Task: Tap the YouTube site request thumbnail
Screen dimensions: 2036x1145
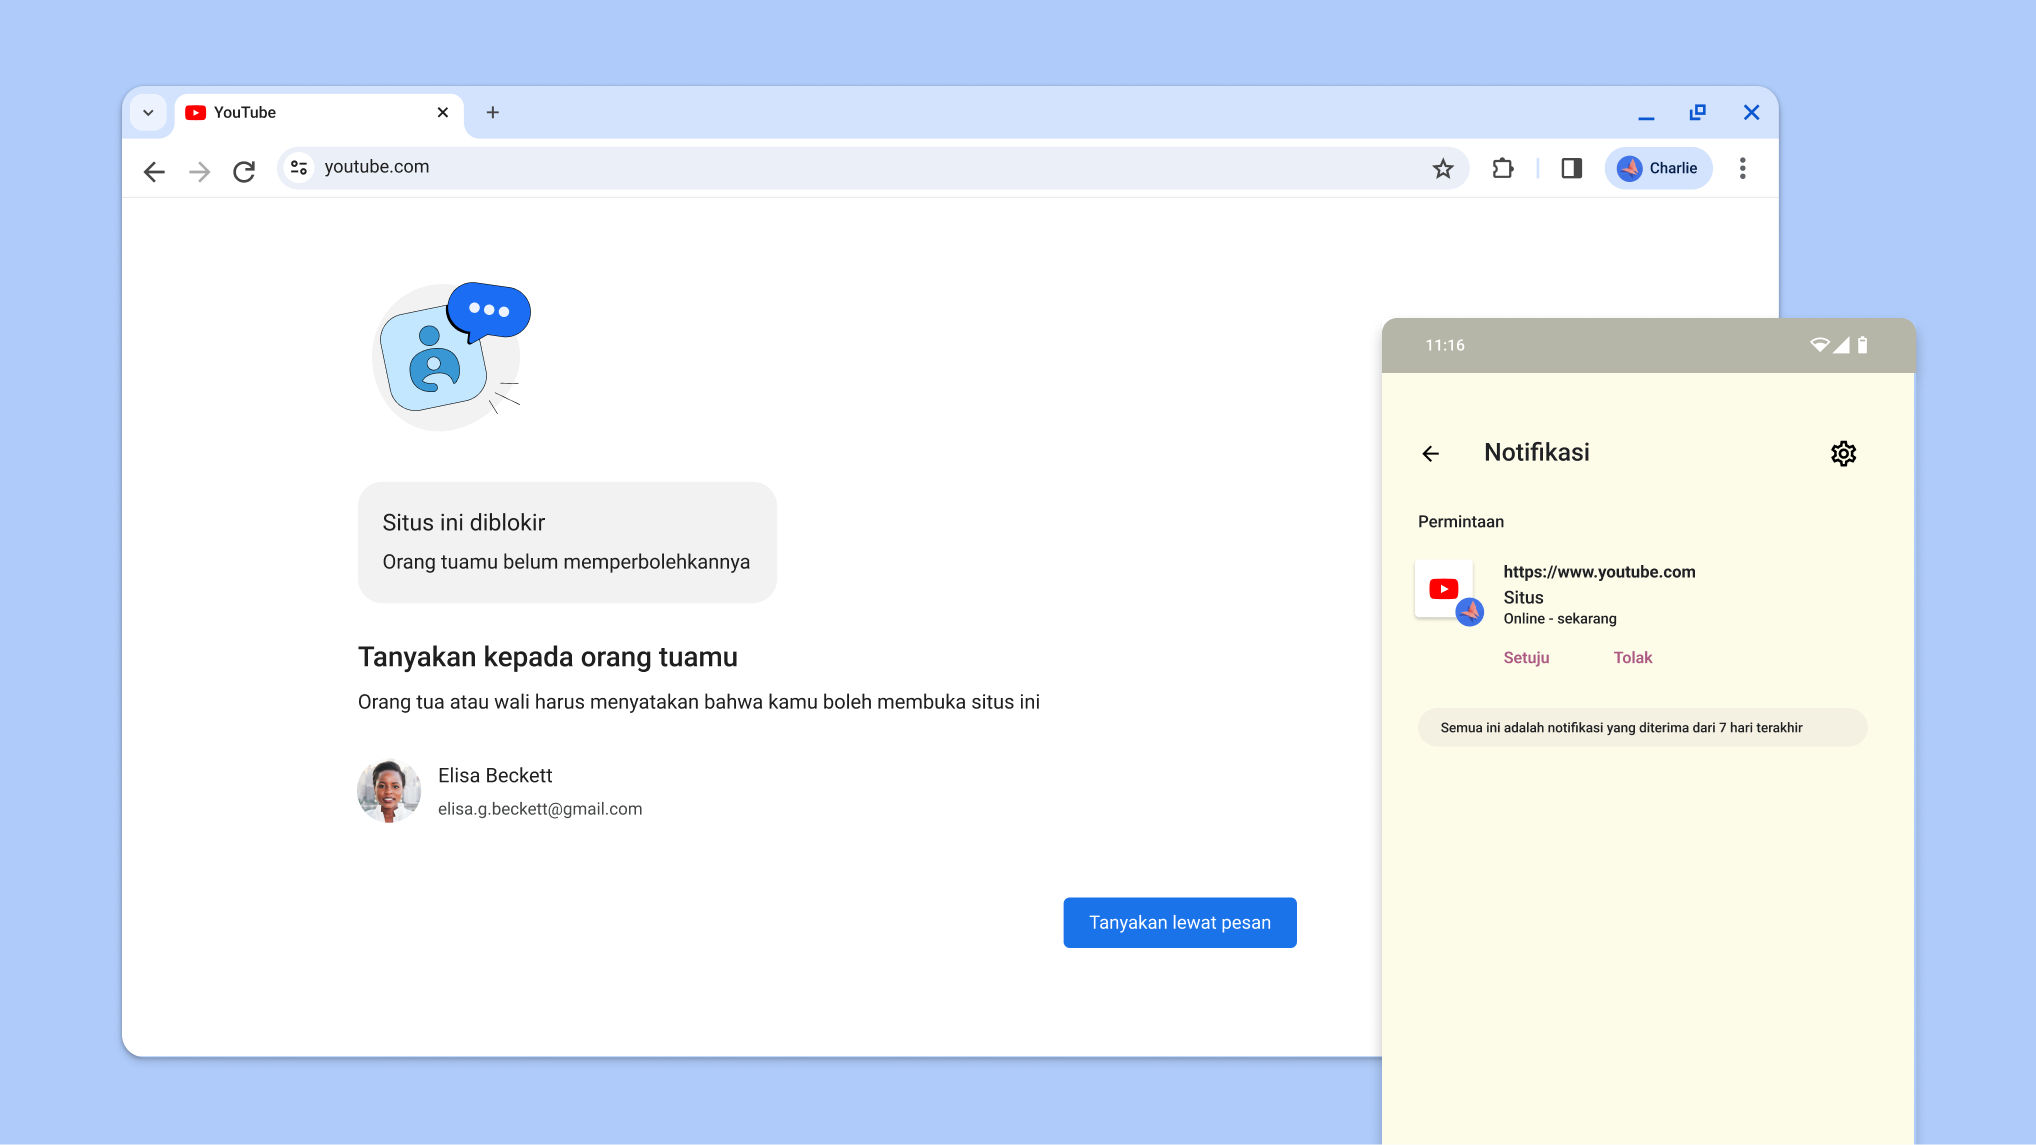Action: click(x=1444, y=590)
